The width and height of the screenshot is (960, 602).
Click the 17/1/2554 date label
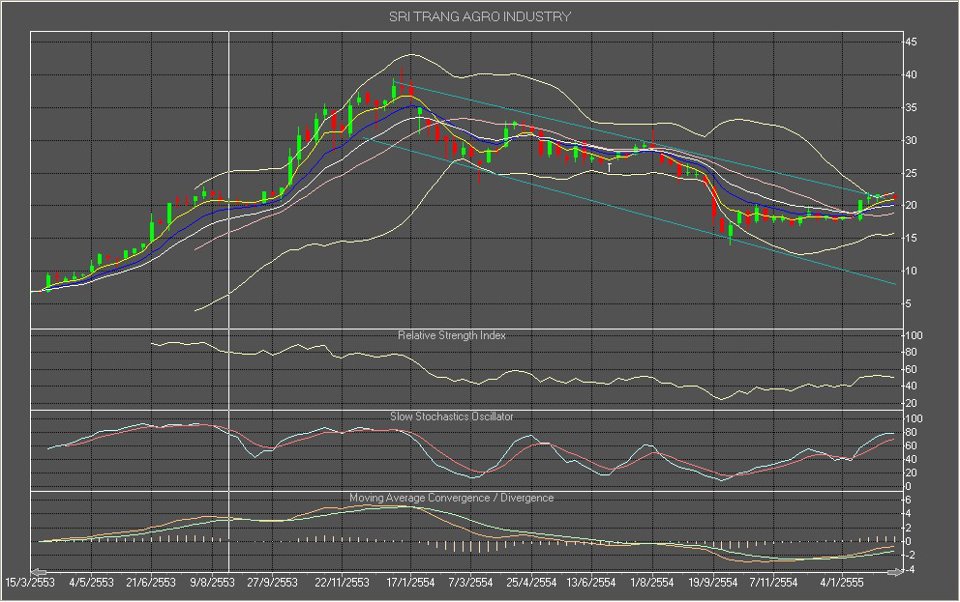coord(410,582)
